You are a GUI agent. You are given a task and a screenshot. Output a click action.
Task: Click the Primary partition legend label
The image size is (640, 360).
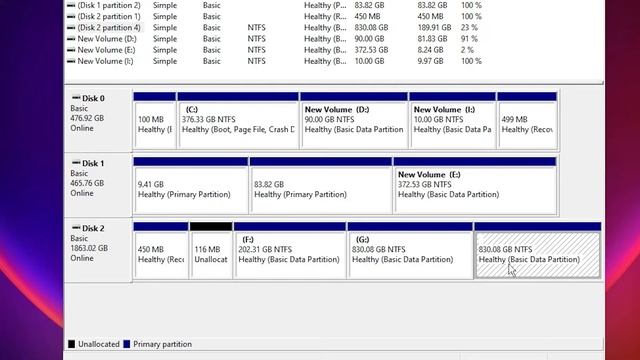point(162,344)
